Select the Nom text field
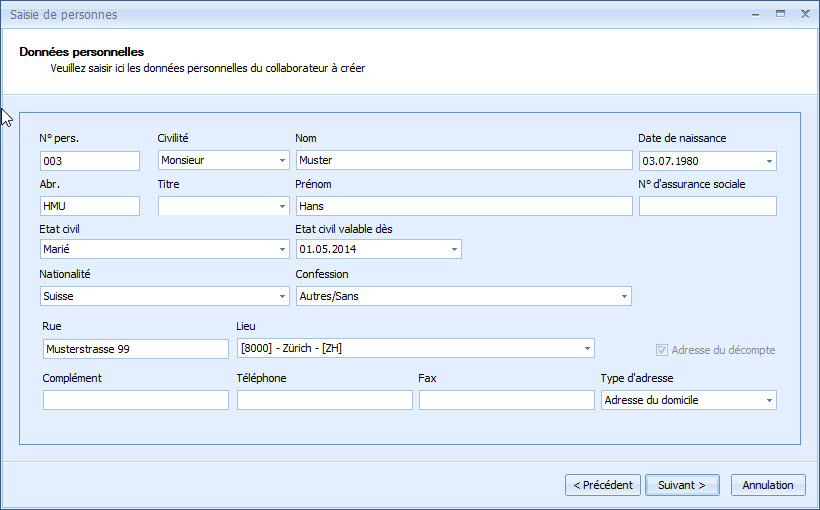Image resolution: width=820 pixels, height=510 pixels. (x=464, y=161)
